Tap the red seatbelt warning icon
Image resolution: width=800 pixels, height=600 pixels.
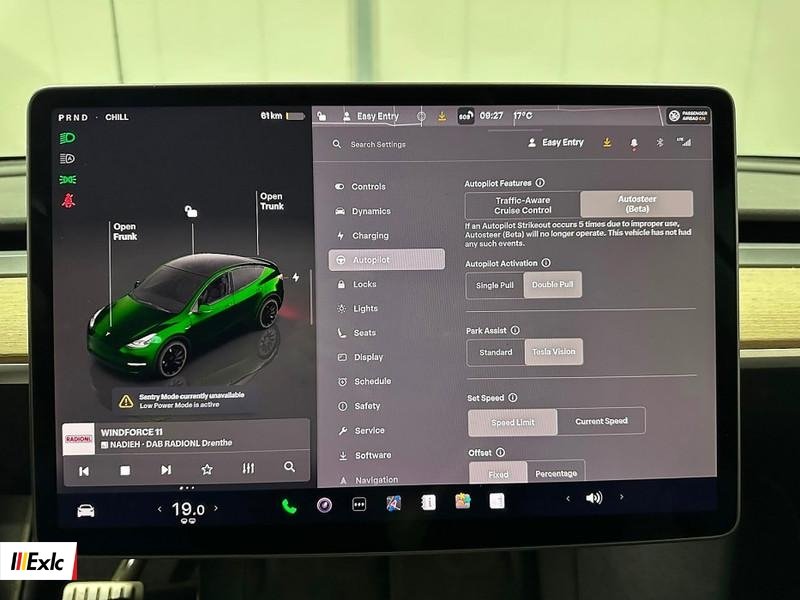[68, 201]
